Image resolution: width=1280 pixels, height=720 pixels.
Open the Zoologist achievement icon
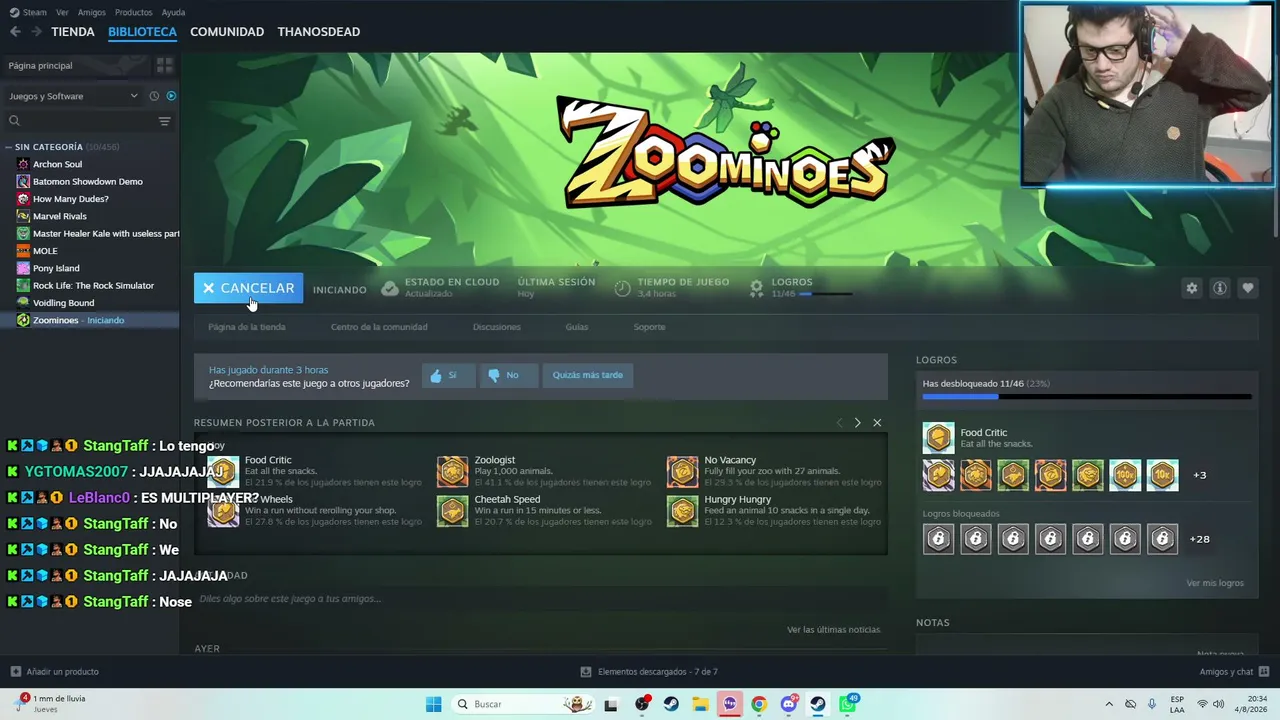[x=452, y=472]
